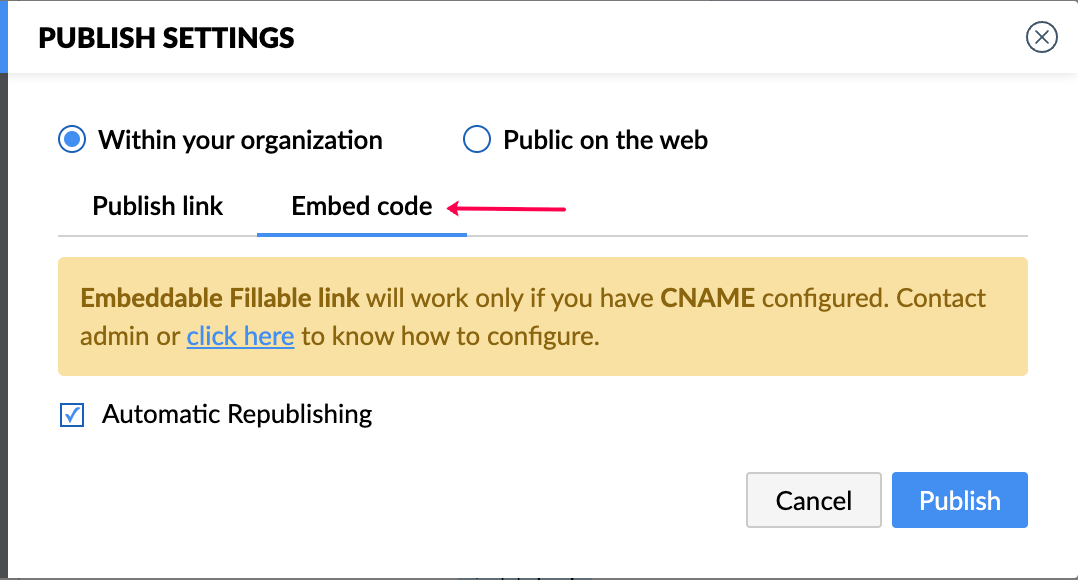Click the blue strip at dialog's left edge
The width and height of the screenshot is (1078, 580).
(3, 36)
